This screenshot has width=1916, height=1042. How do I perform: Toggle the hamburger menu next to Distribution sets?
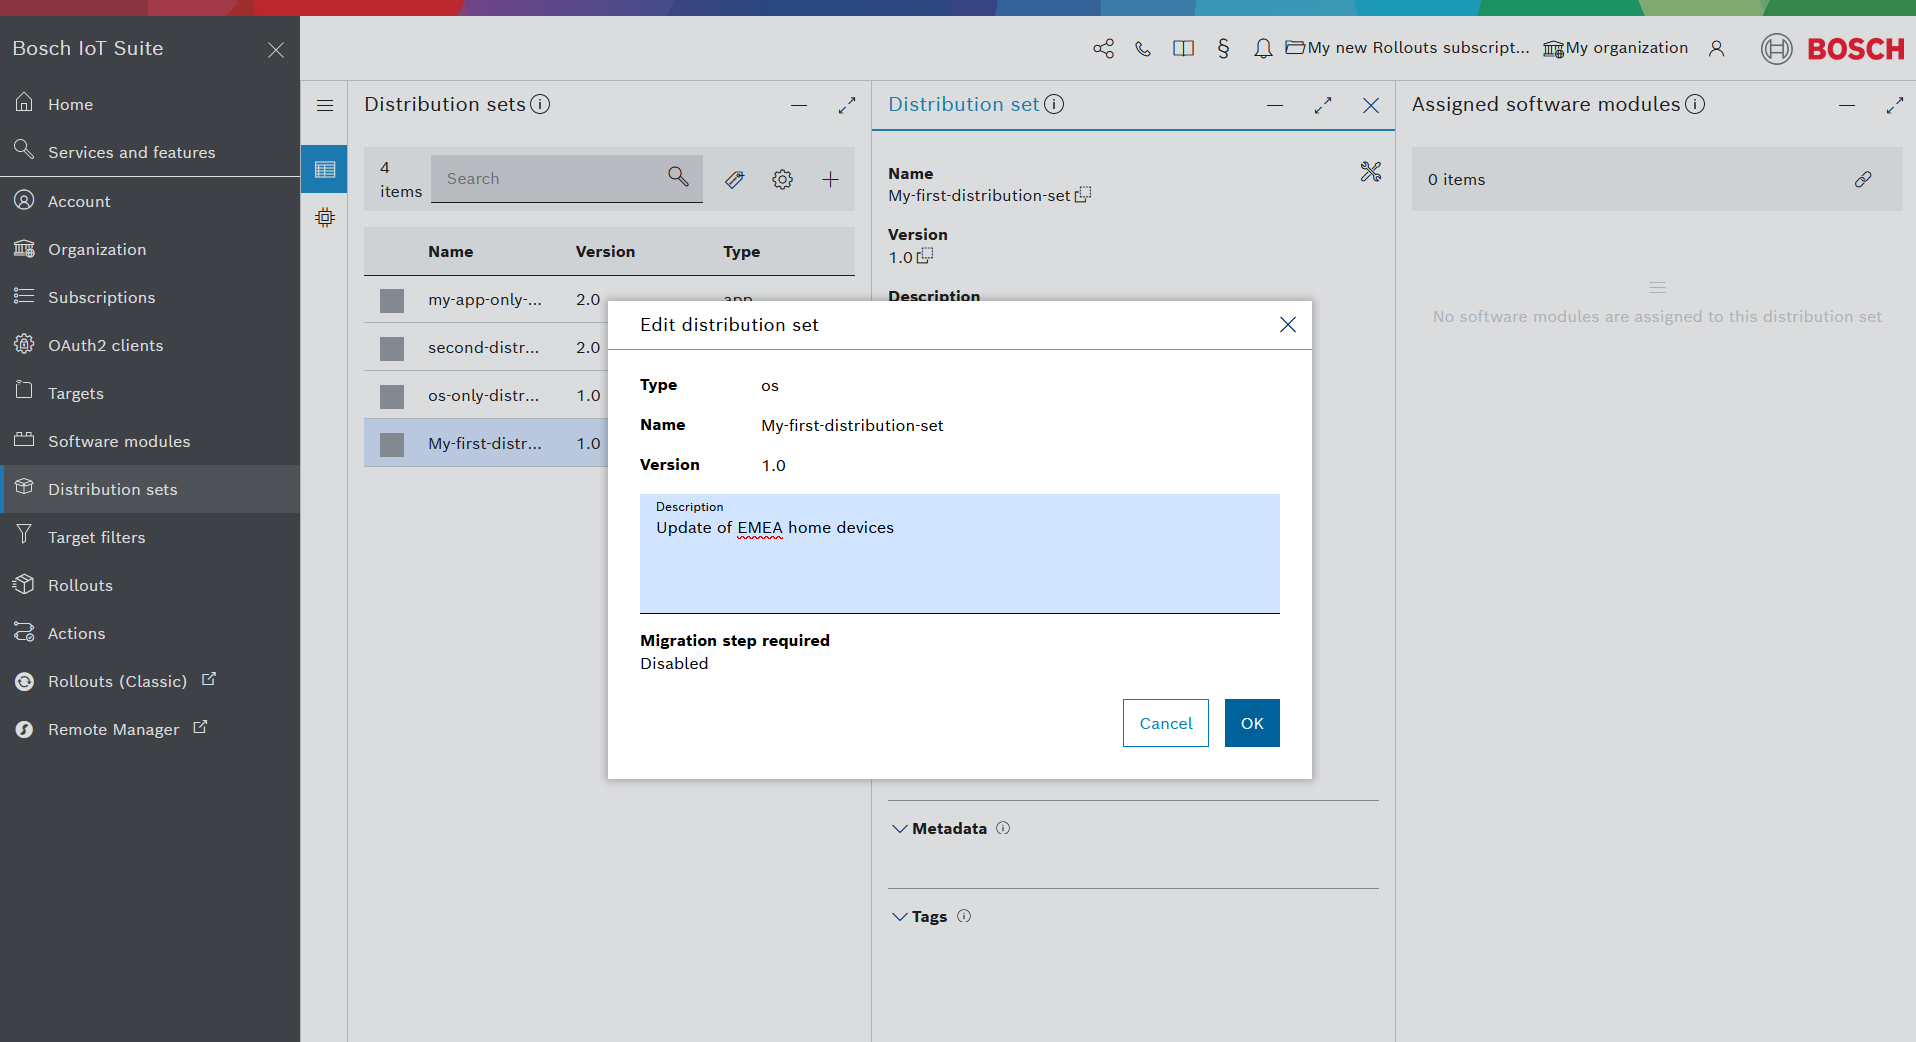click(x=325, y=105)
